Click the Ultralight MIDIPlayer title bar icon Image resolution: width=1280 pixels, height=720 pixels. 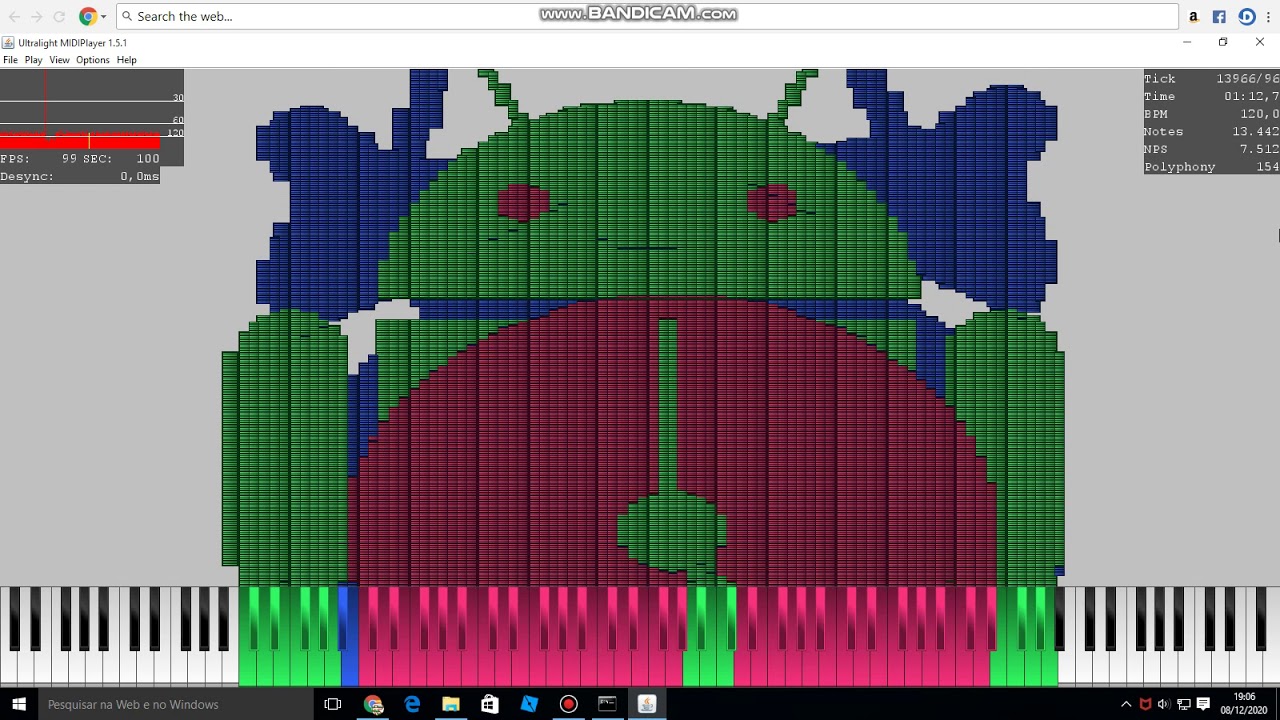(8, 43)
